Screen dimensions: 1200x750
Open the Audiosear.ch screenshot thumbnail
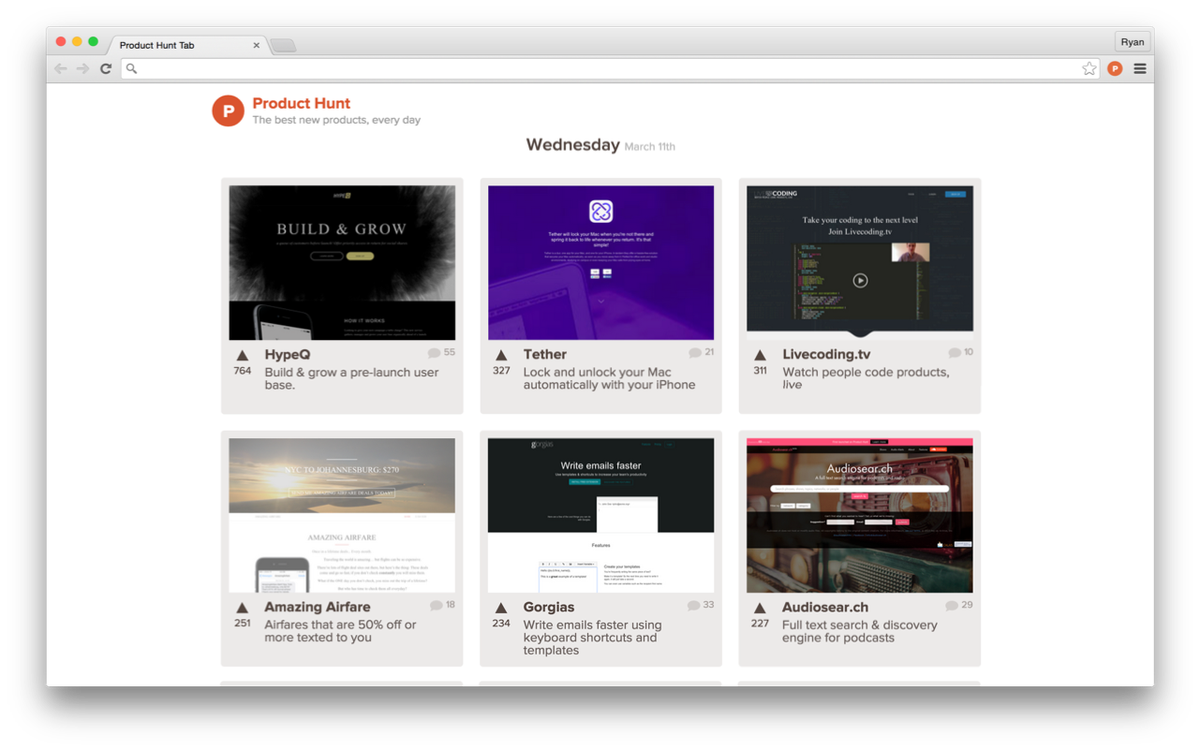[860, 515]
